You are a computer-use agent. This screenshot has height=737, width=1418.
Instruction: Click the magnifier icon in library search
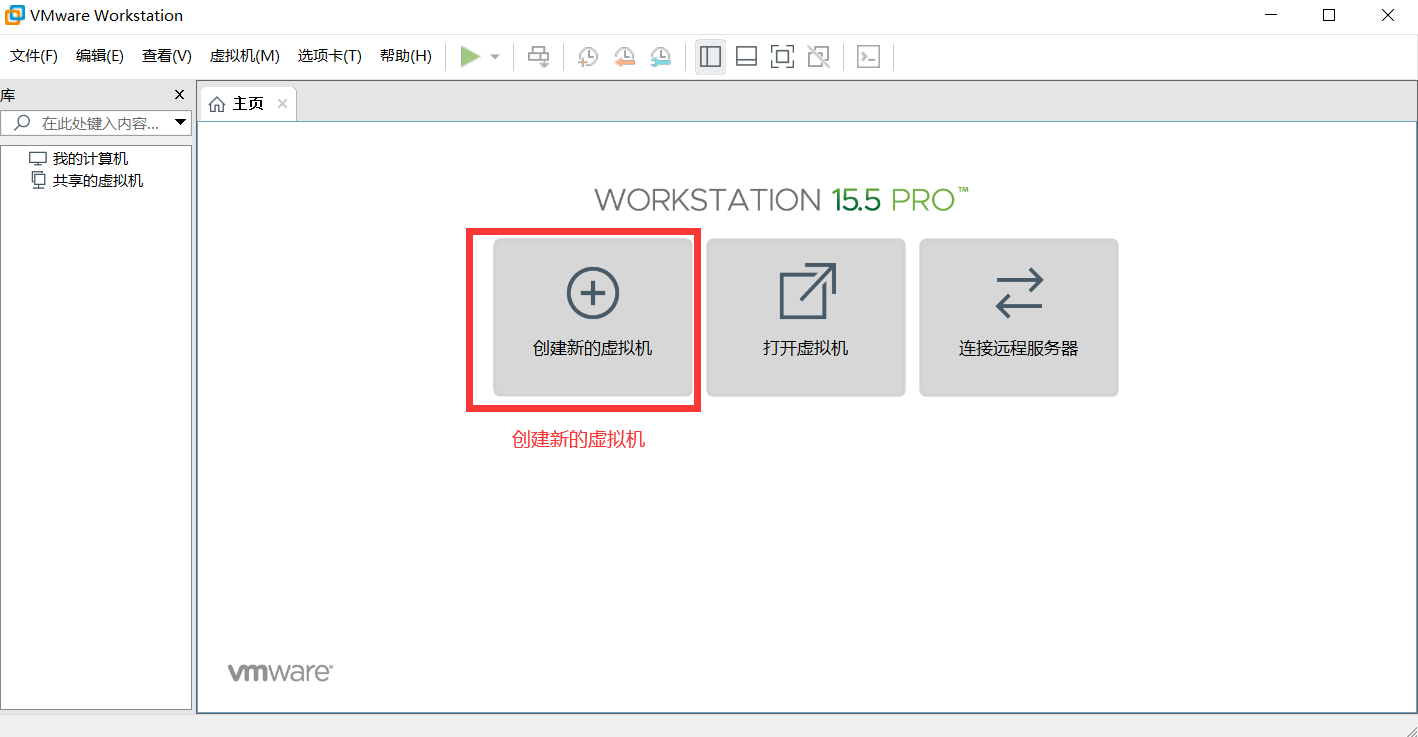coord(21,123)
